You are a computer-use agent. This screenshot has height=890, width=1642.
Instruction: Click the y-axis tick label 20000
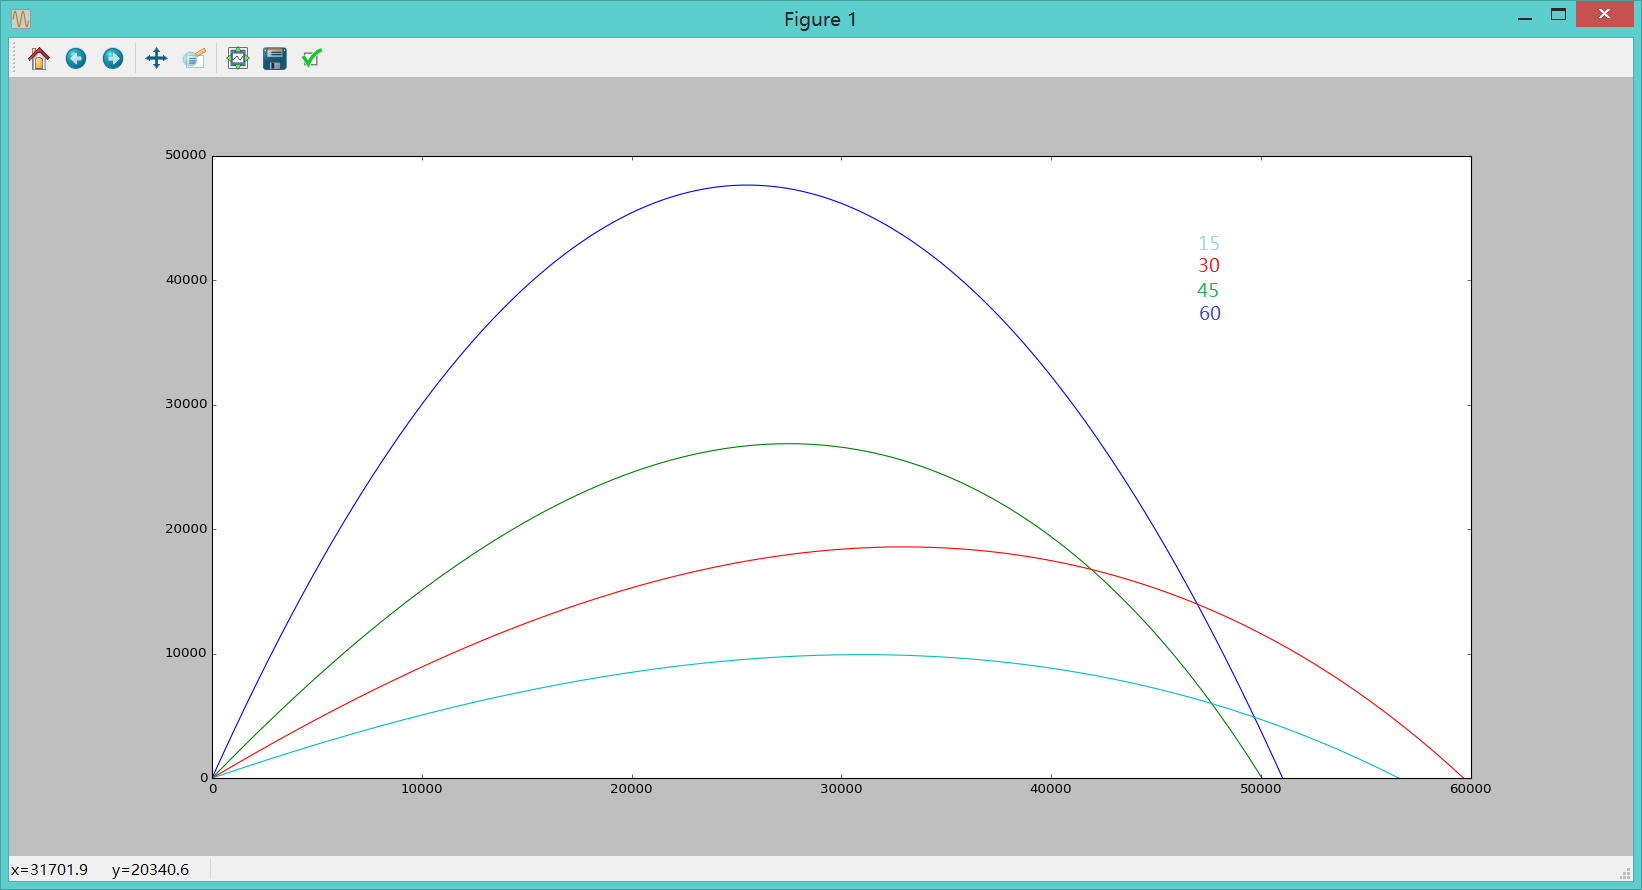[186, 529]
